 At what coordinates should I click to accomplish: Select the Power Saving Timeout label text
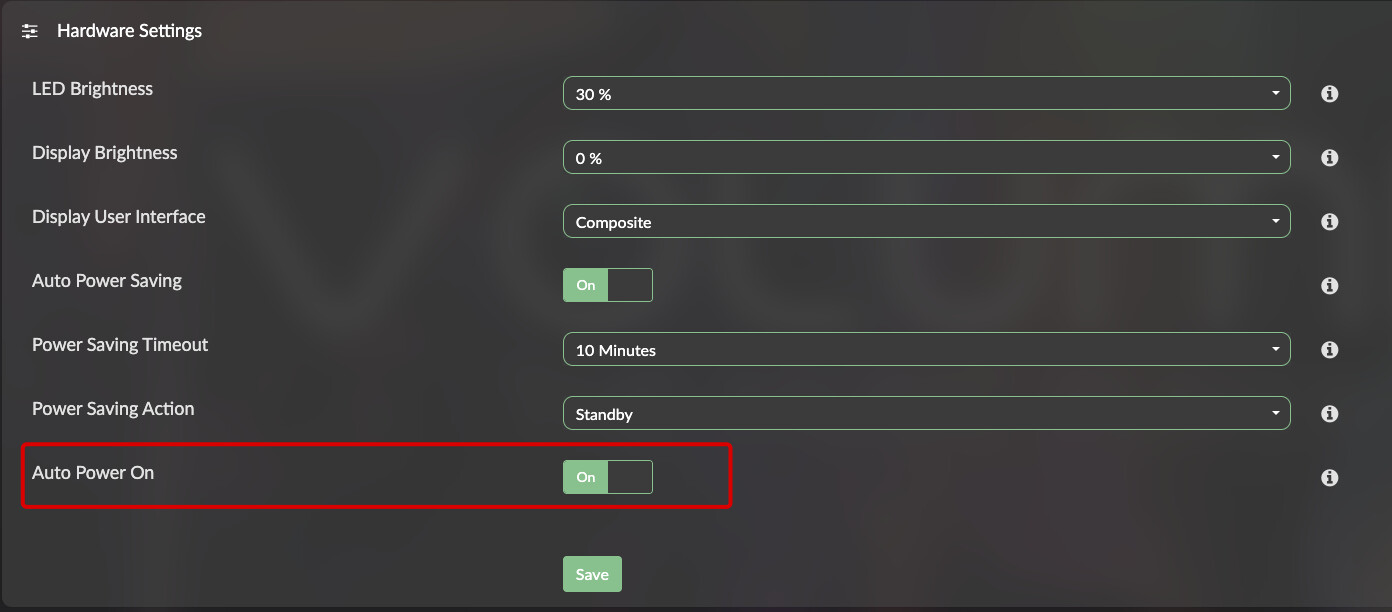[120, 345]
